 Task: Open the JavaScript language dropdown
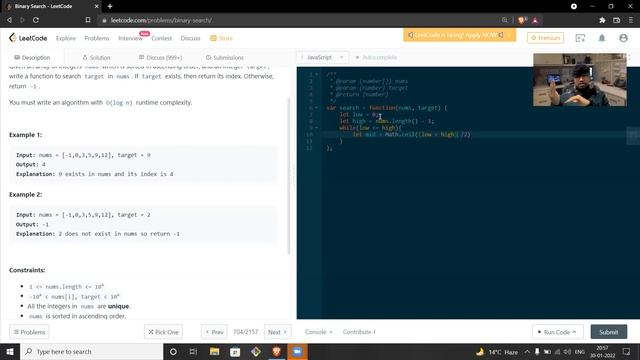coord(322,58)
